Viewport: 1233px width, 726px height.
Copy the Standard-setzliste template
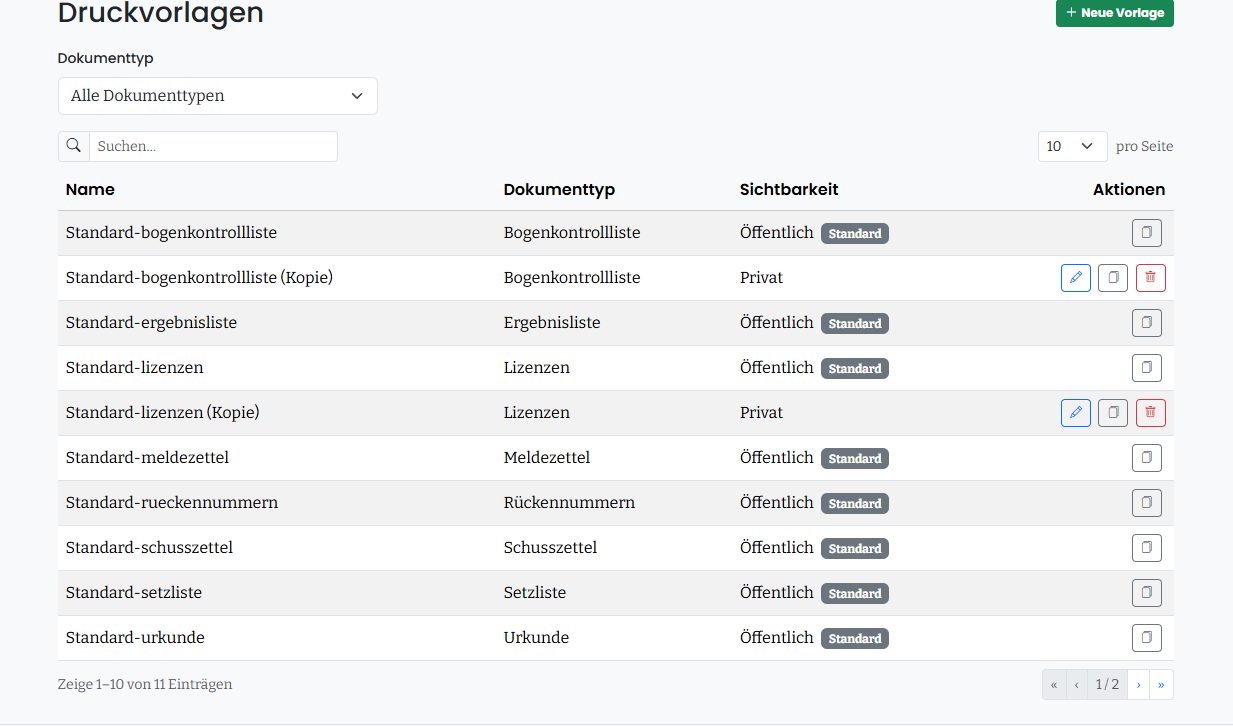click(1147, 593)
